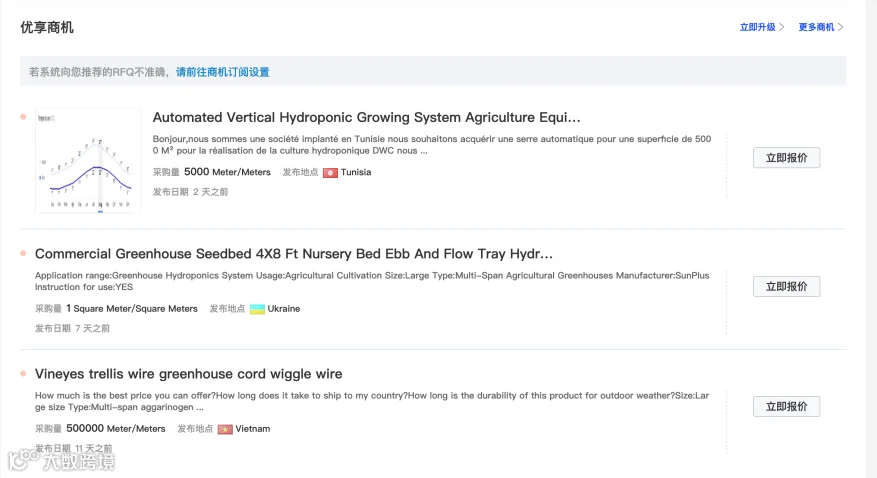This screenshot has height=478, width=877.
Task: Click 立即报价 for the Vietnam trellis wire RFQ
Action: click(x=786, y=406)
